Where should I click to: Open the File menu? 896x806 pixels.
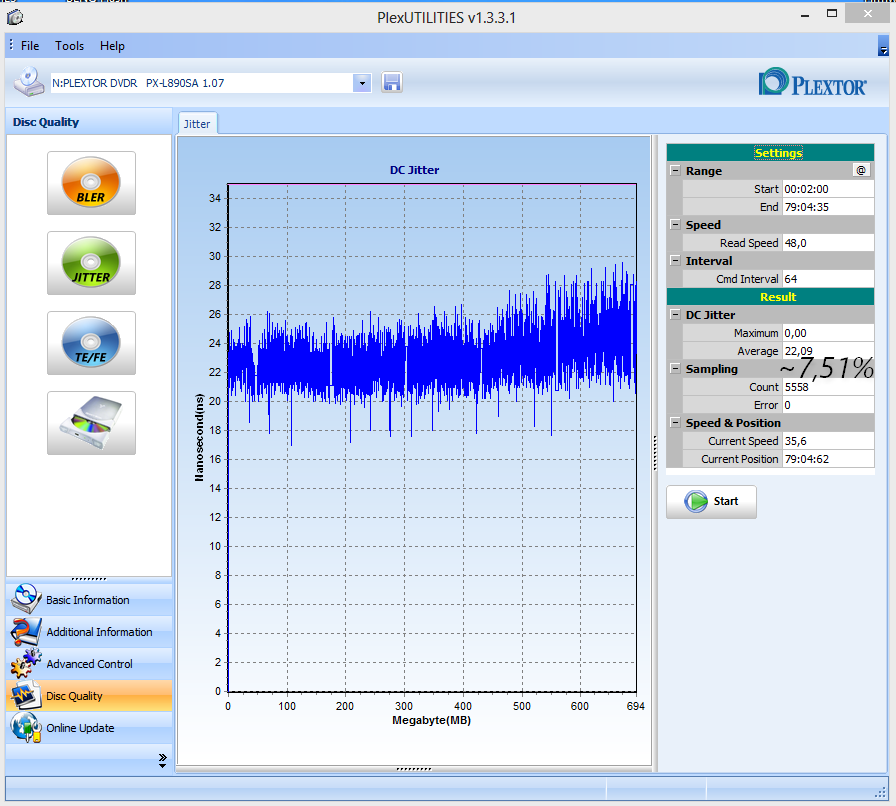click(x=30, y=46)
